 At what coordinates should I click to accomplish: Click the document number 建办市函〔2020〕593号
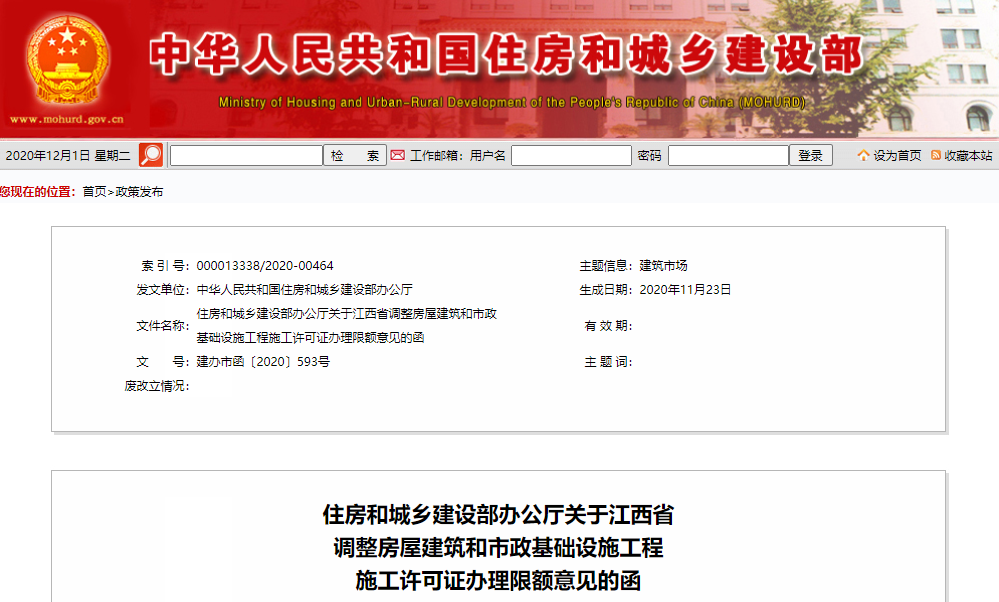[x=263, y=361]
